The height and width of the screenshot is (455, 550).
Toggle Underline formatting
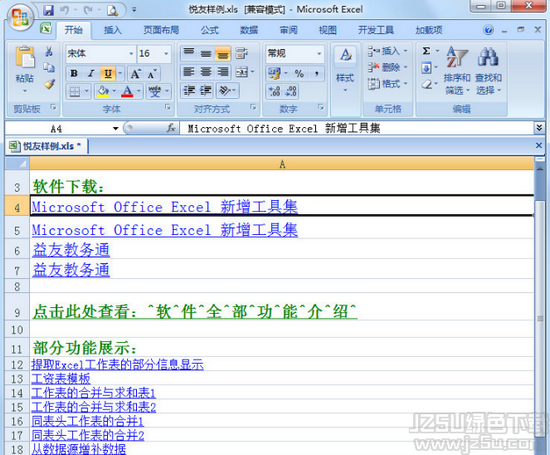click(x=108, y=73)
